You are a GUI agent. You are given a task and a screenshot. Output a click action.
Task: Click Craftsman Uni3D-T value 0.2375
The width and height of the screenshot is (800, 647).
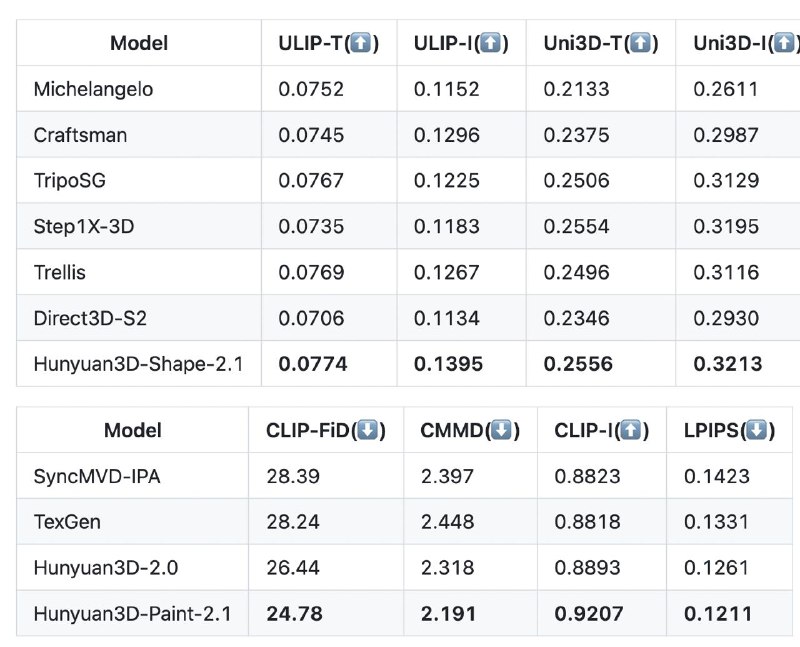click(x=577, y=135)
